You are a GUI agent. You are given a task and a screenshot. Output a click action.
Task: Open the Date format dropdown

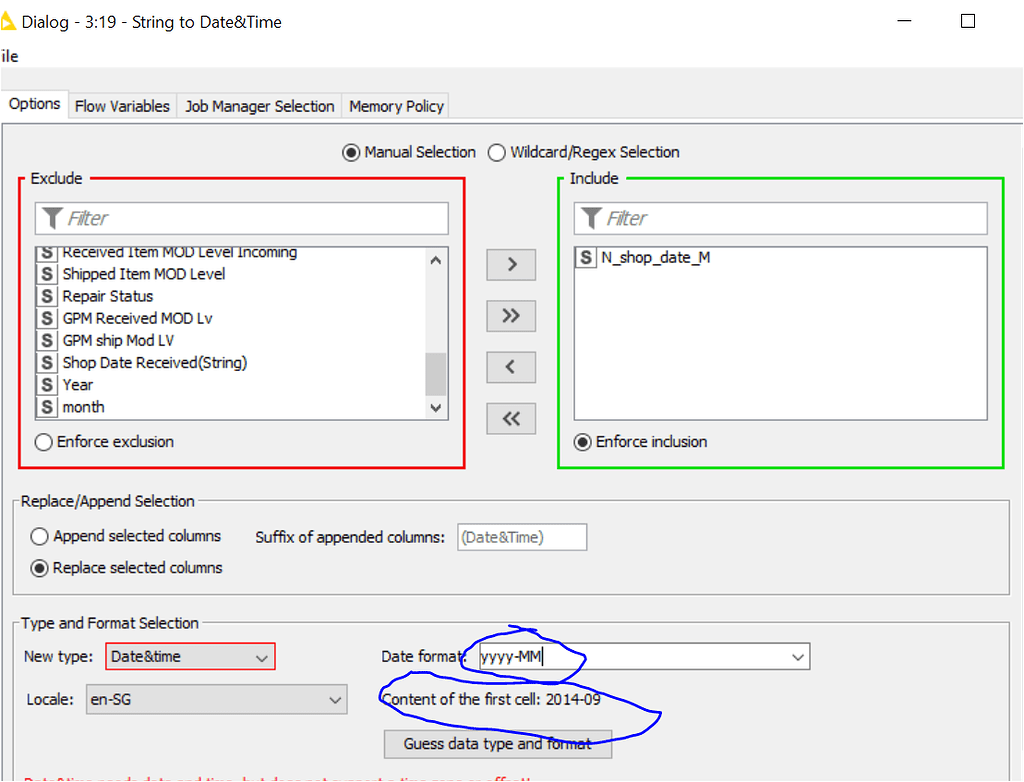pyautogui.click(x=797, y=656)
